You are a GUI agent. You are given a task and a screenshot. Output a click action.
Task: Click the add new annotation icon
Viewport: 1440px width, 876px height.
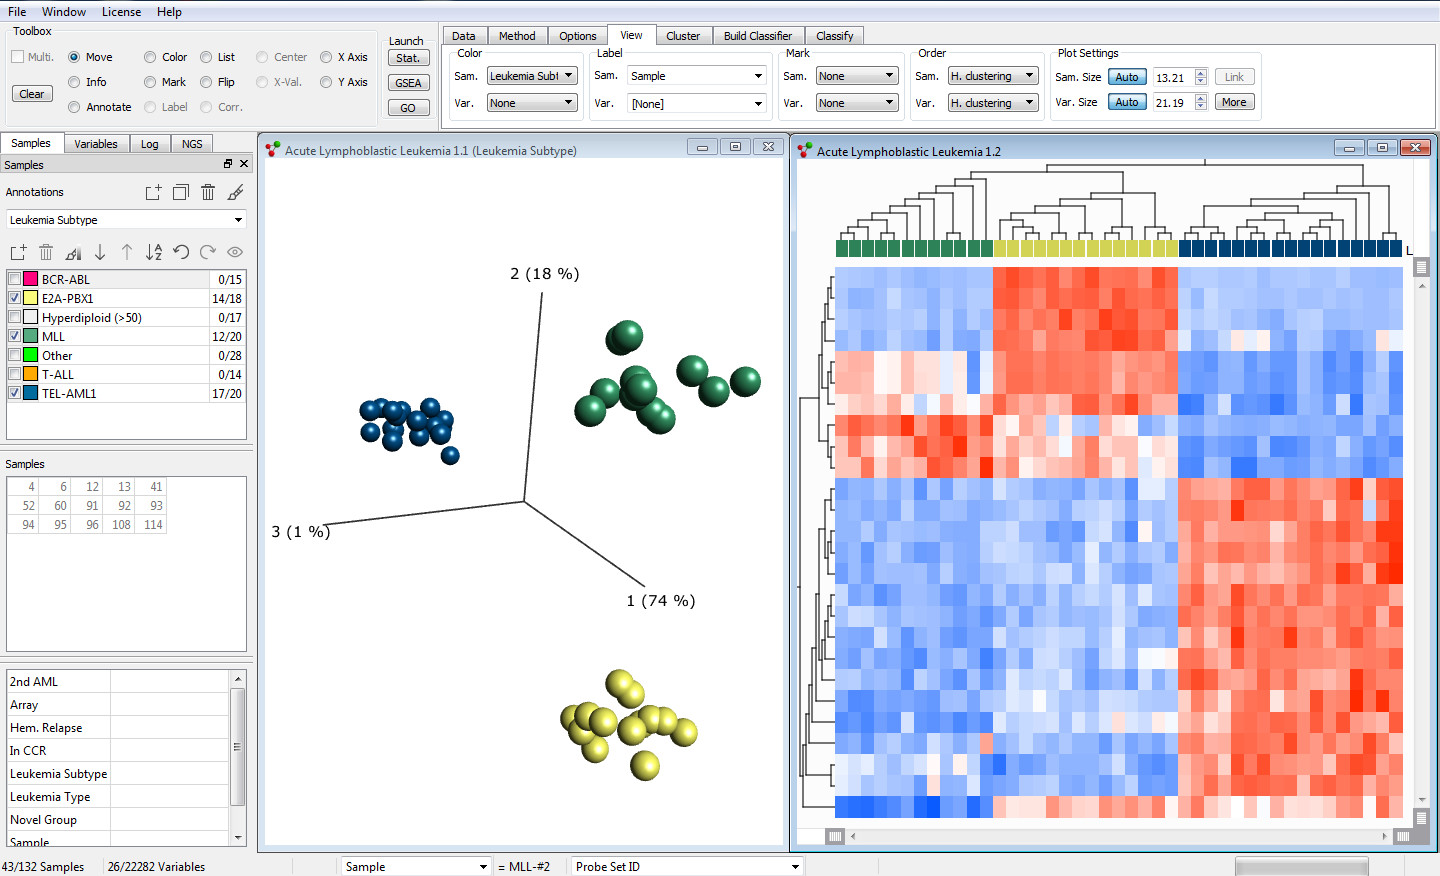(155, 192)
